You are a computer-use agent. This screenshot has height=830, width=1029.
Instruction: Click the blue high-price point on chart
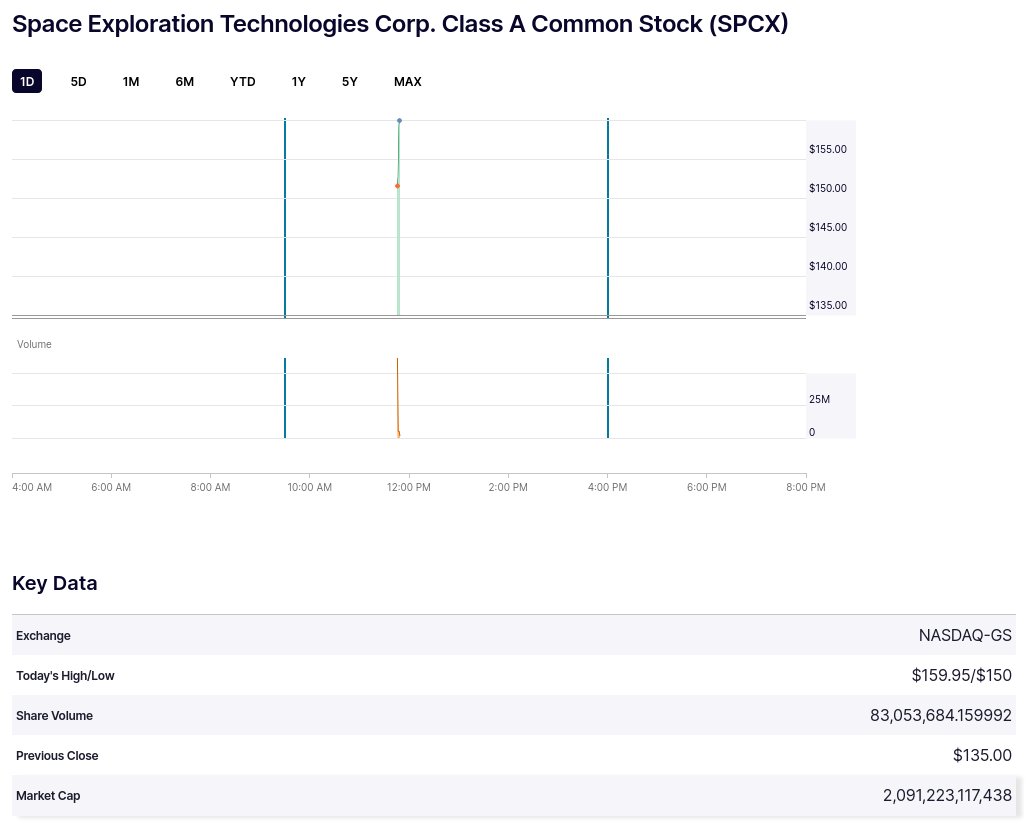pyautogui.click(x=399, y=121)
